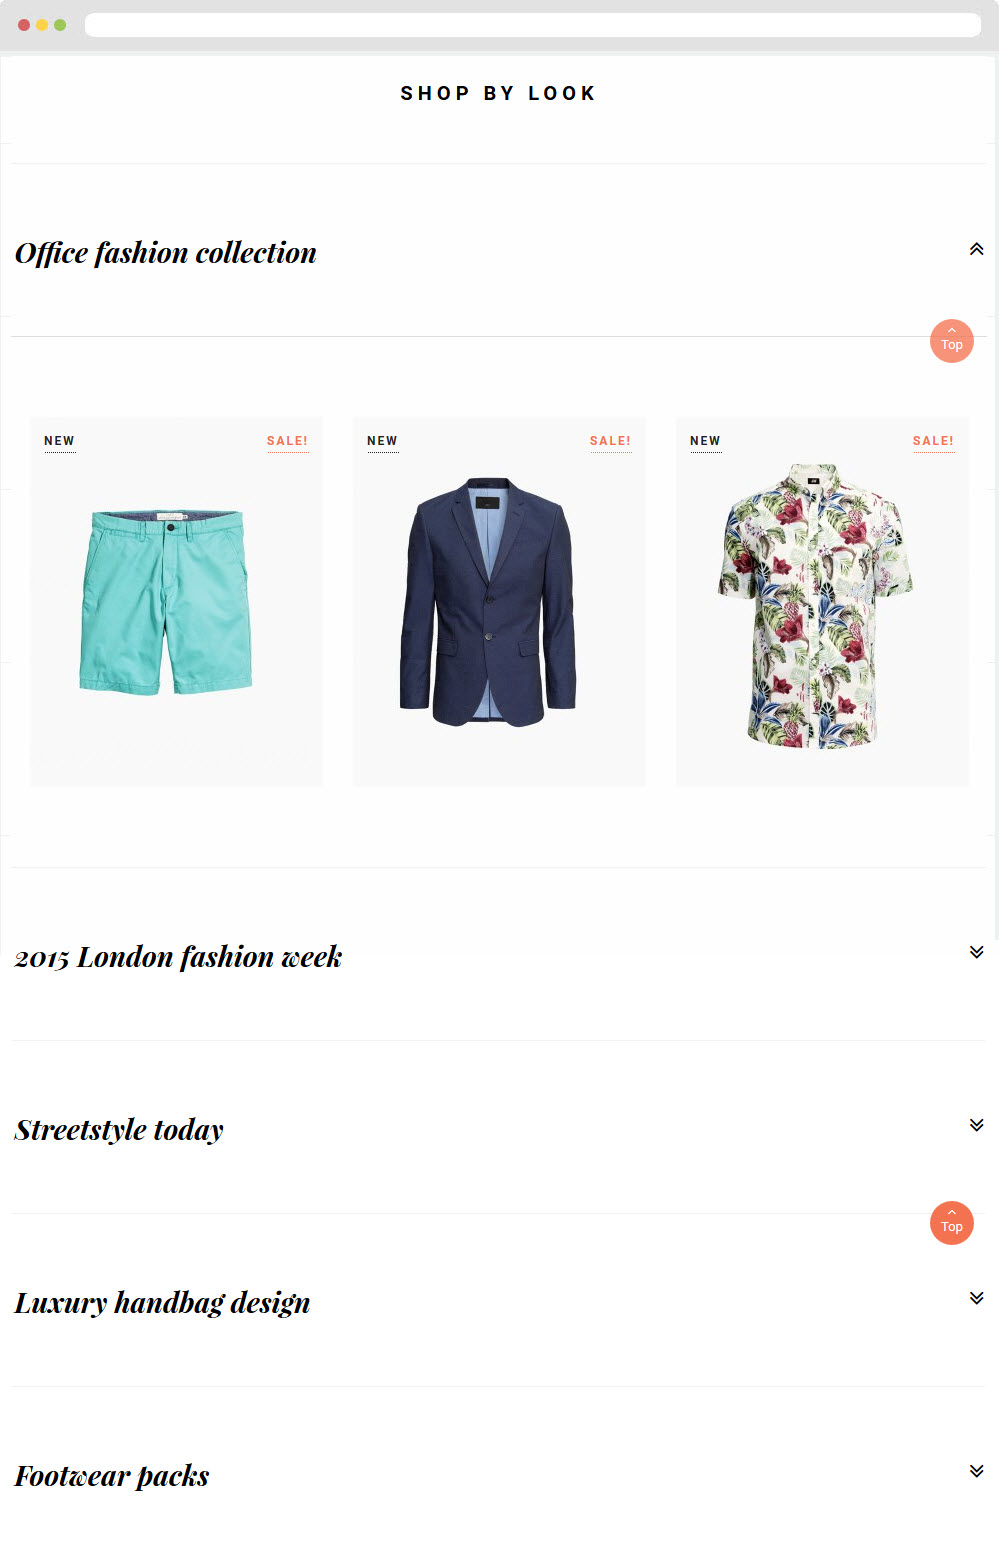This screenshot has width=999, height=1554.
Task: Click the SALE! badge on the blazer
Action: pyautogui.click(x=610, y=441)
